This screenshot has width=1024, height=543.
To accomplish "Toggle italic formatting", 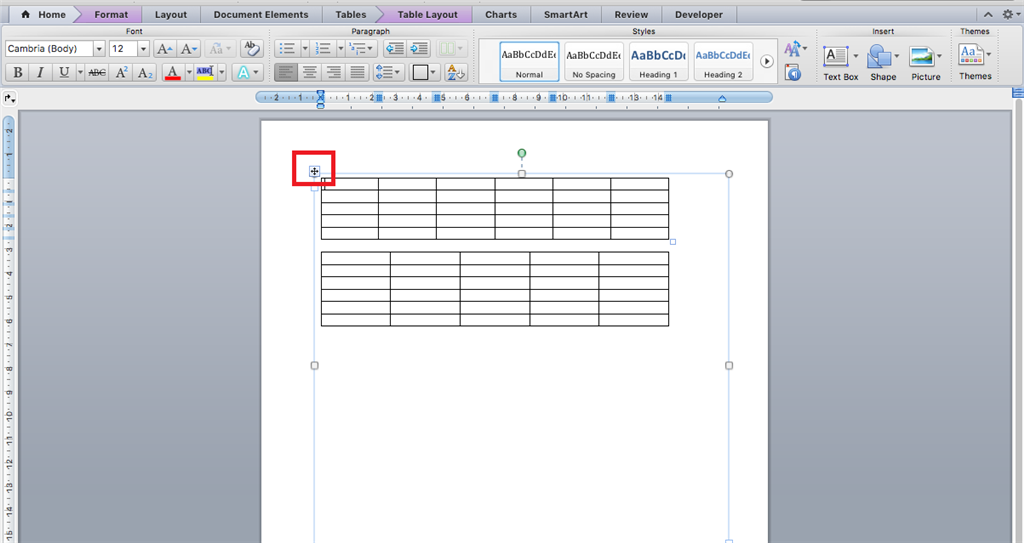I will 40,73.
